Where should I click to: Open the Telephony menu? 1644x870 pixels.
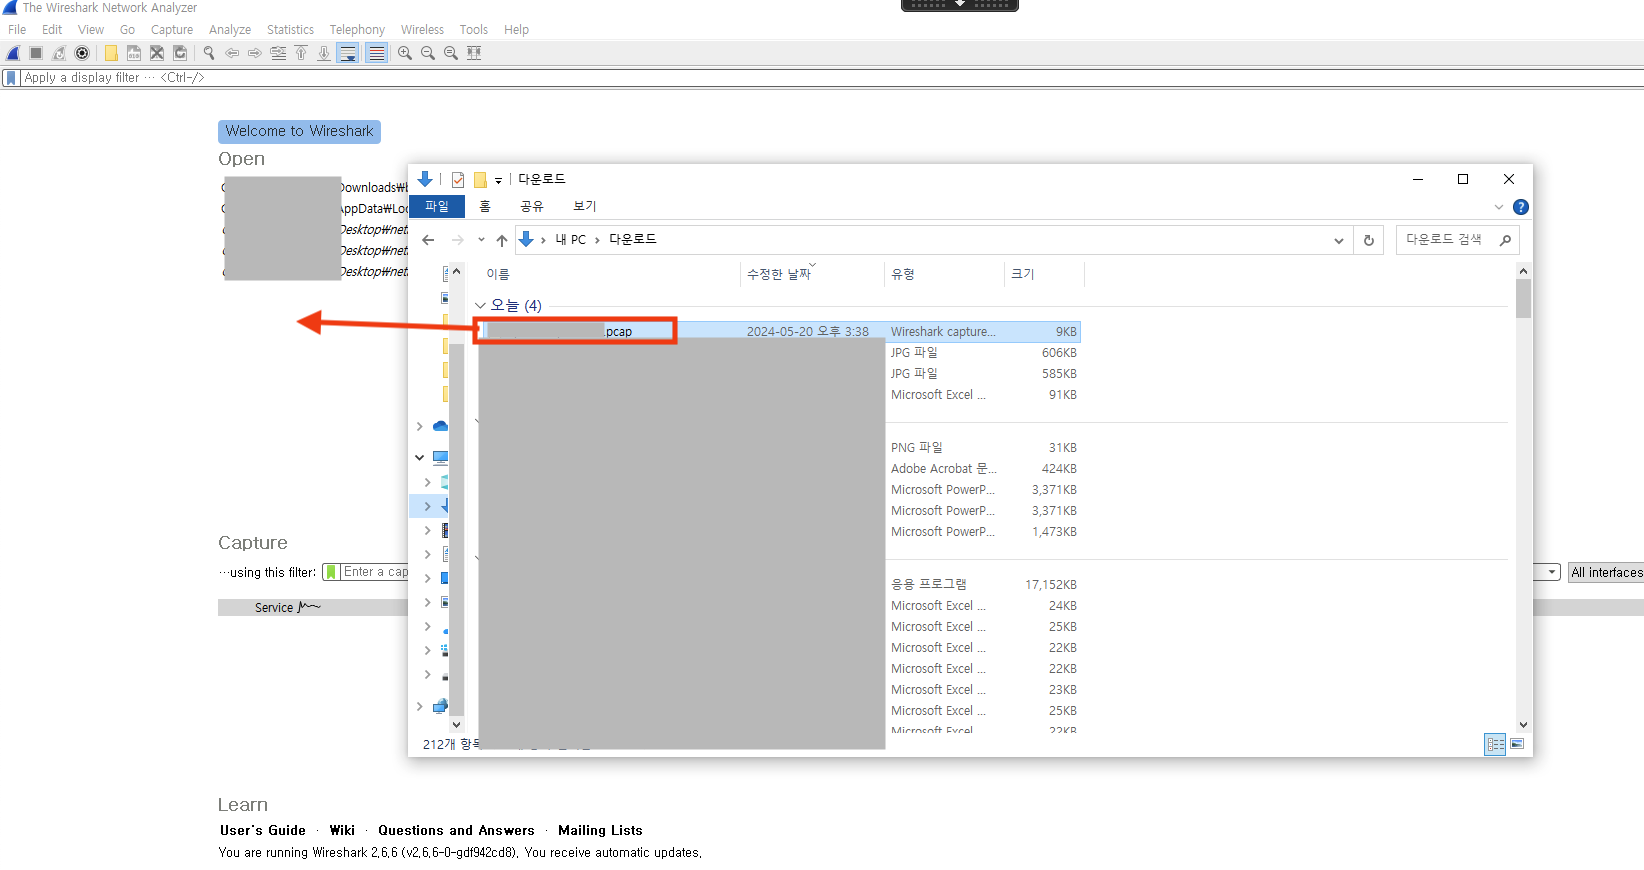(357, 30)
